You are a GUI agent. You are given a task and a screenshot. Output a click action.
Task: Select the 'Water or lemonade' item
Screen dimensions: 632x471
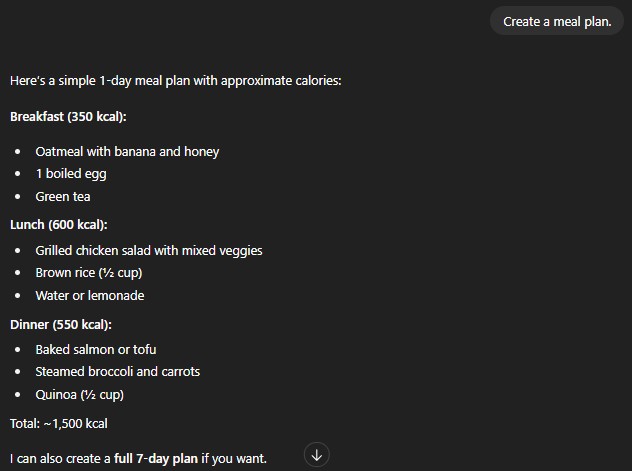pos(90,296)
